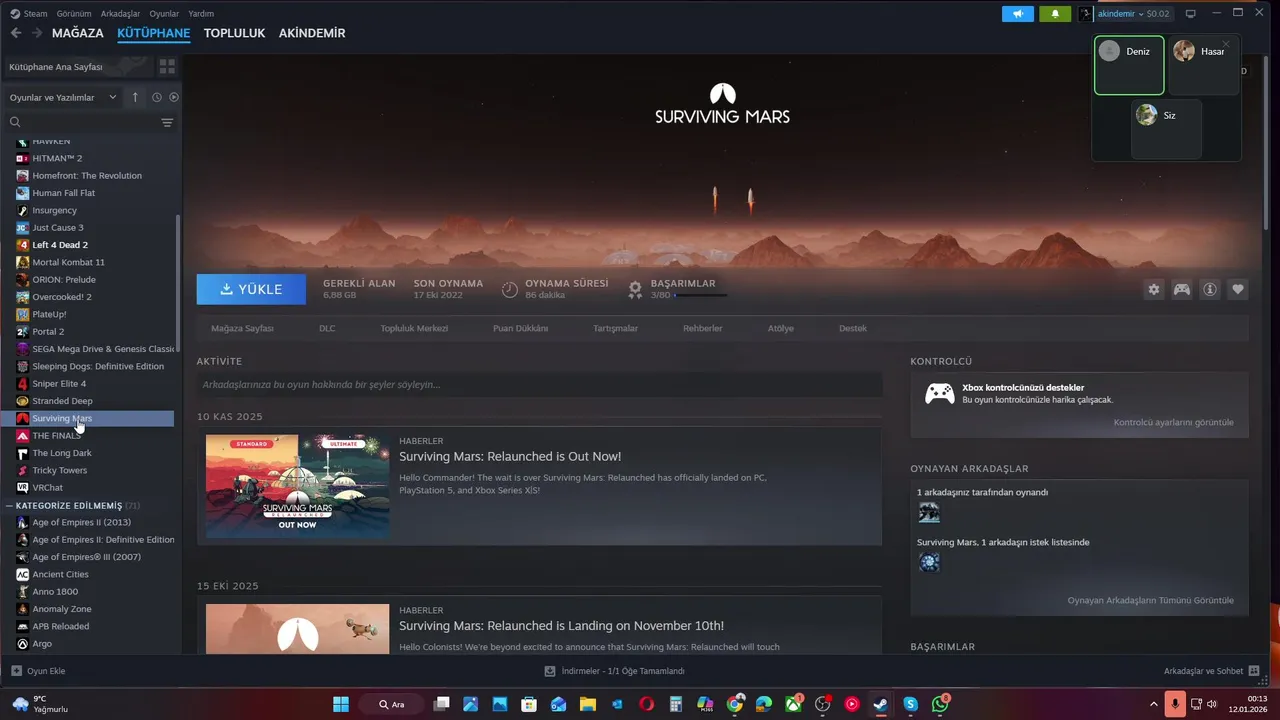Viewport: 1280px width, 720px height.
Task: Open the Windows Start button
Action: [341, 704]
